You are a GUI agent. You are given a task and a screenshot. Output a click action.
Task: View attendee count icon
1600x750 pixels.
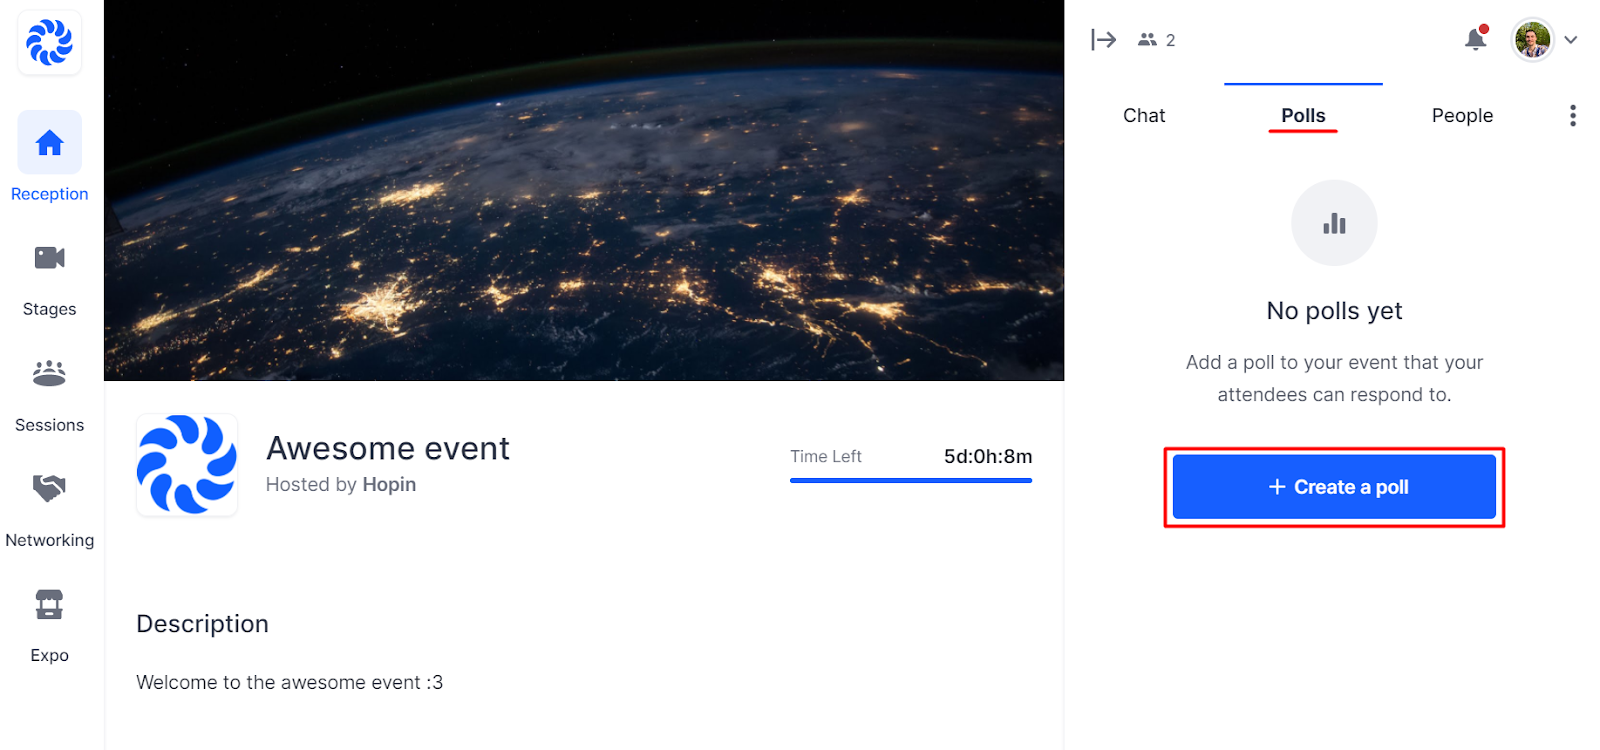(x=1147, y=40)
